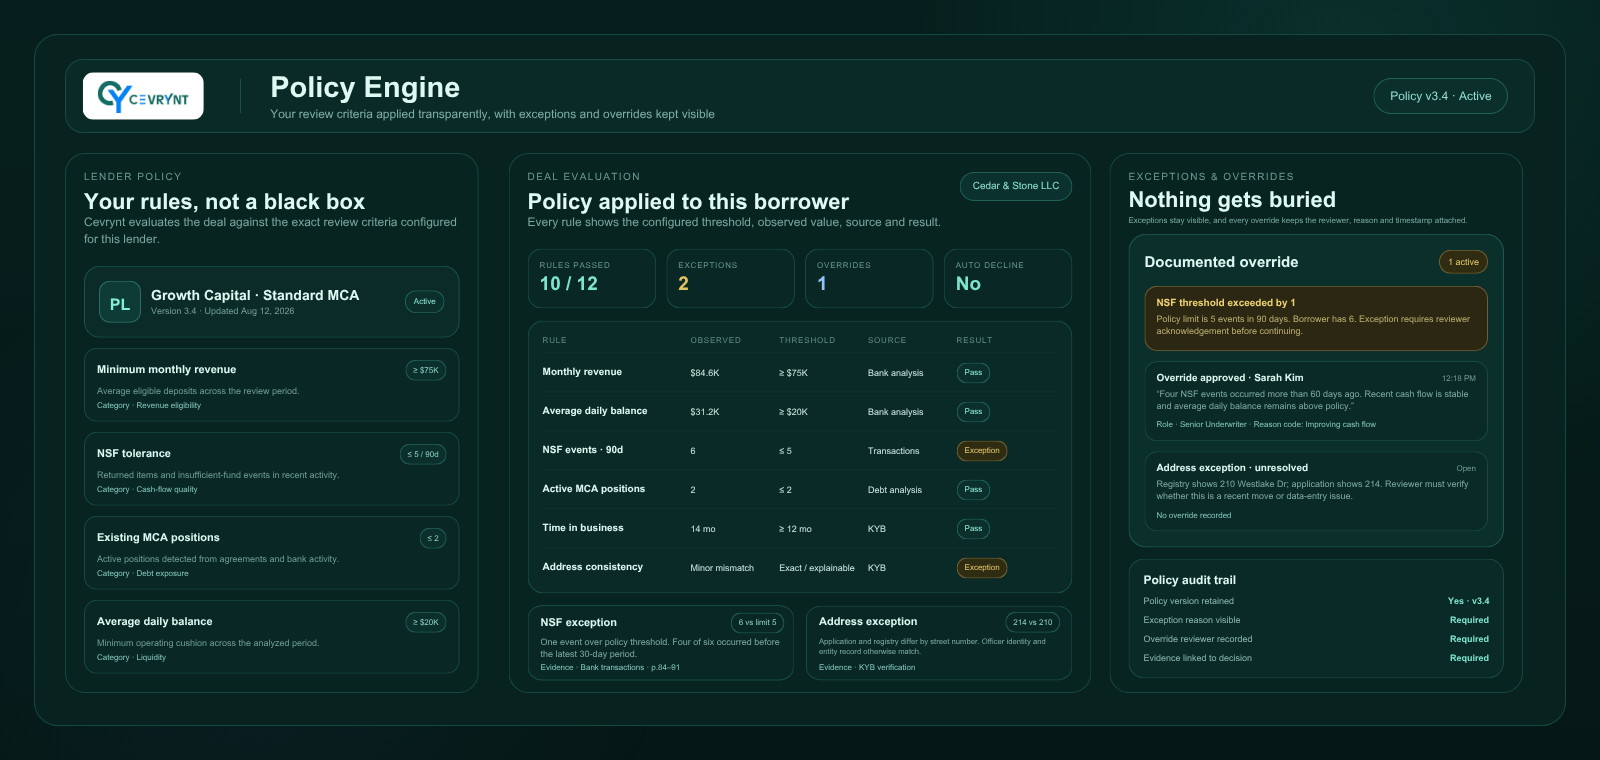Click the Active badge on Growth Capital card
Image resolution: width=1600 pixels, height=760 pixels.
point(425,302)
